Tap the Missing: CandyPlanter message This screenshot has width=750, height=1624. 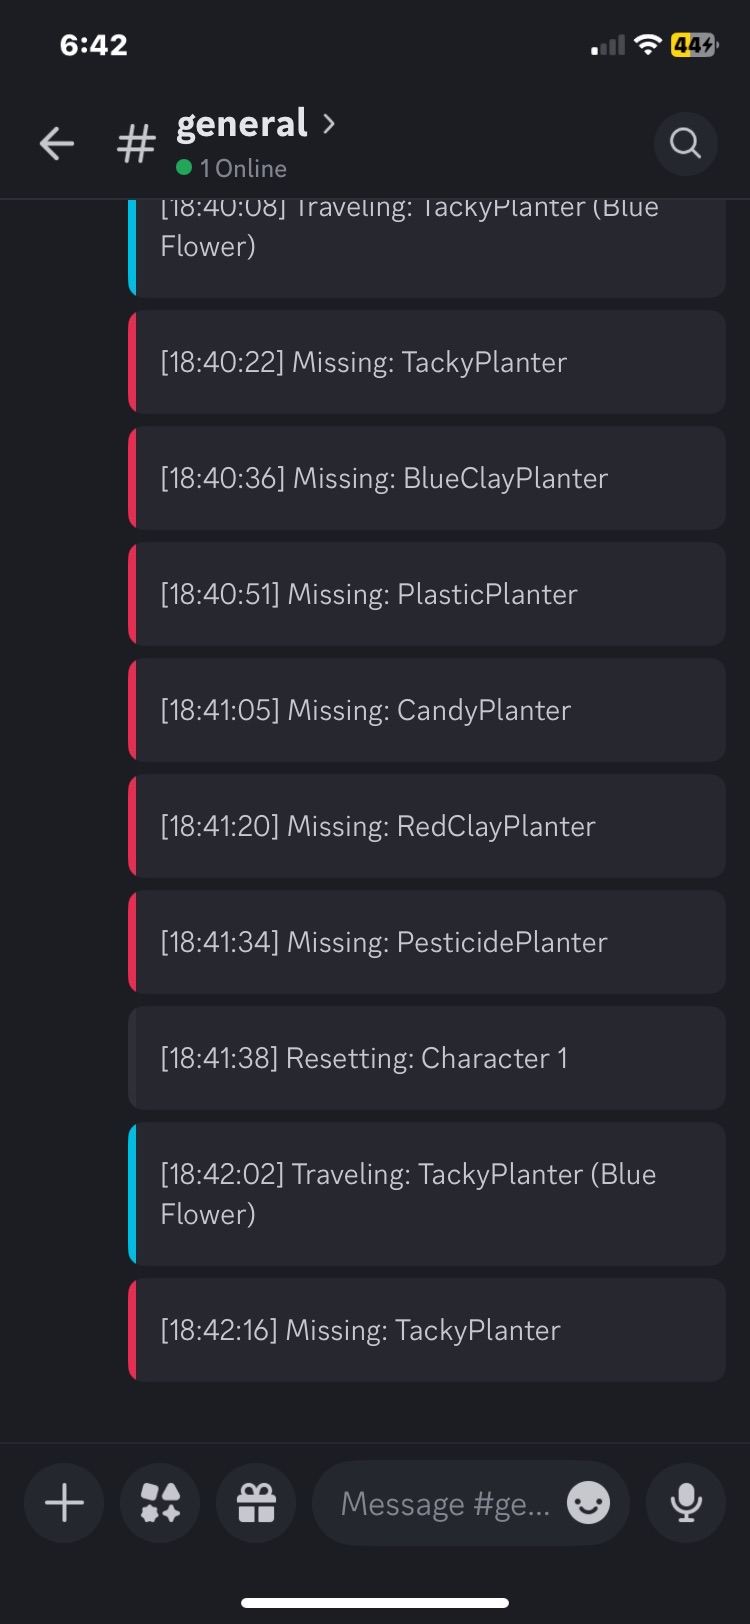[x=427, y=710]
